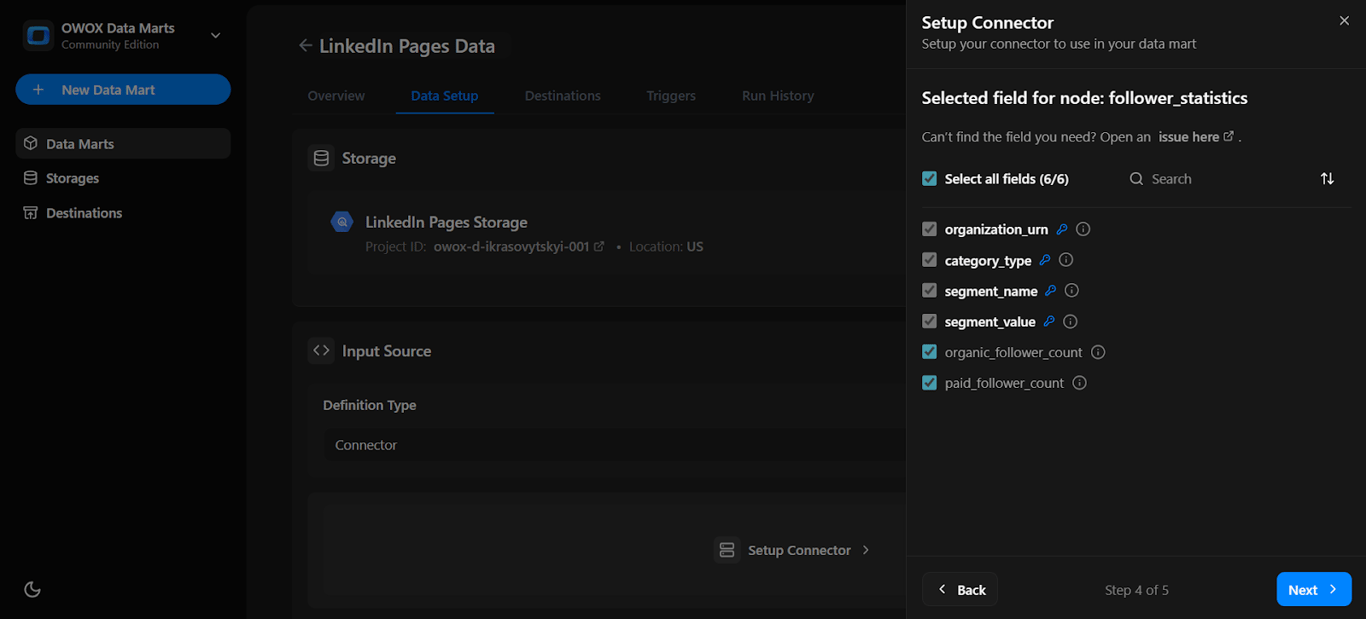Click the Destinations archive icon

tap(31, 213)
